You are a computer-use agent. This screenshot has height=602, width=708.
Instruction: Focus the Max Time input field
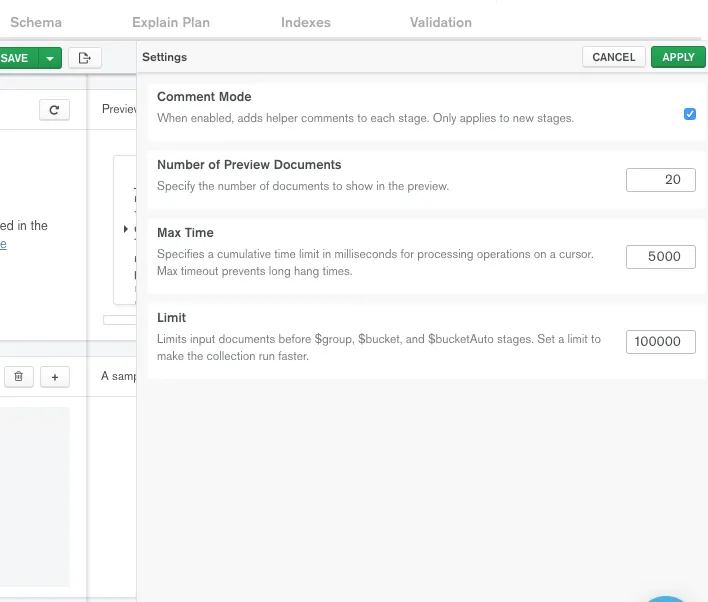pyautogui.click(x=661, y=256)
